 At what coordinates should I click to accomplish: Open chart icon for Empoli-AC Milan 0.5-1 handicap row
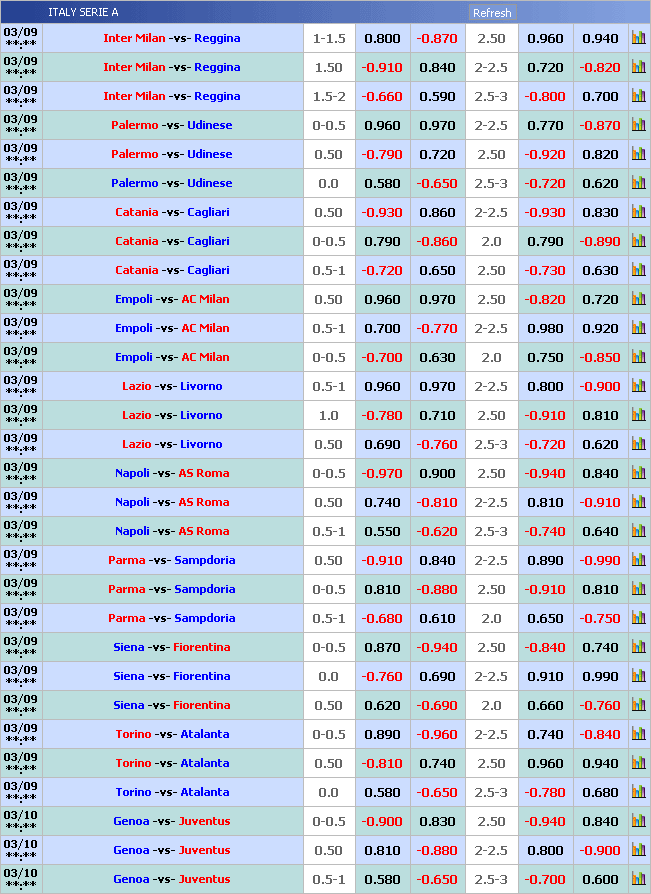click(638, 327)
